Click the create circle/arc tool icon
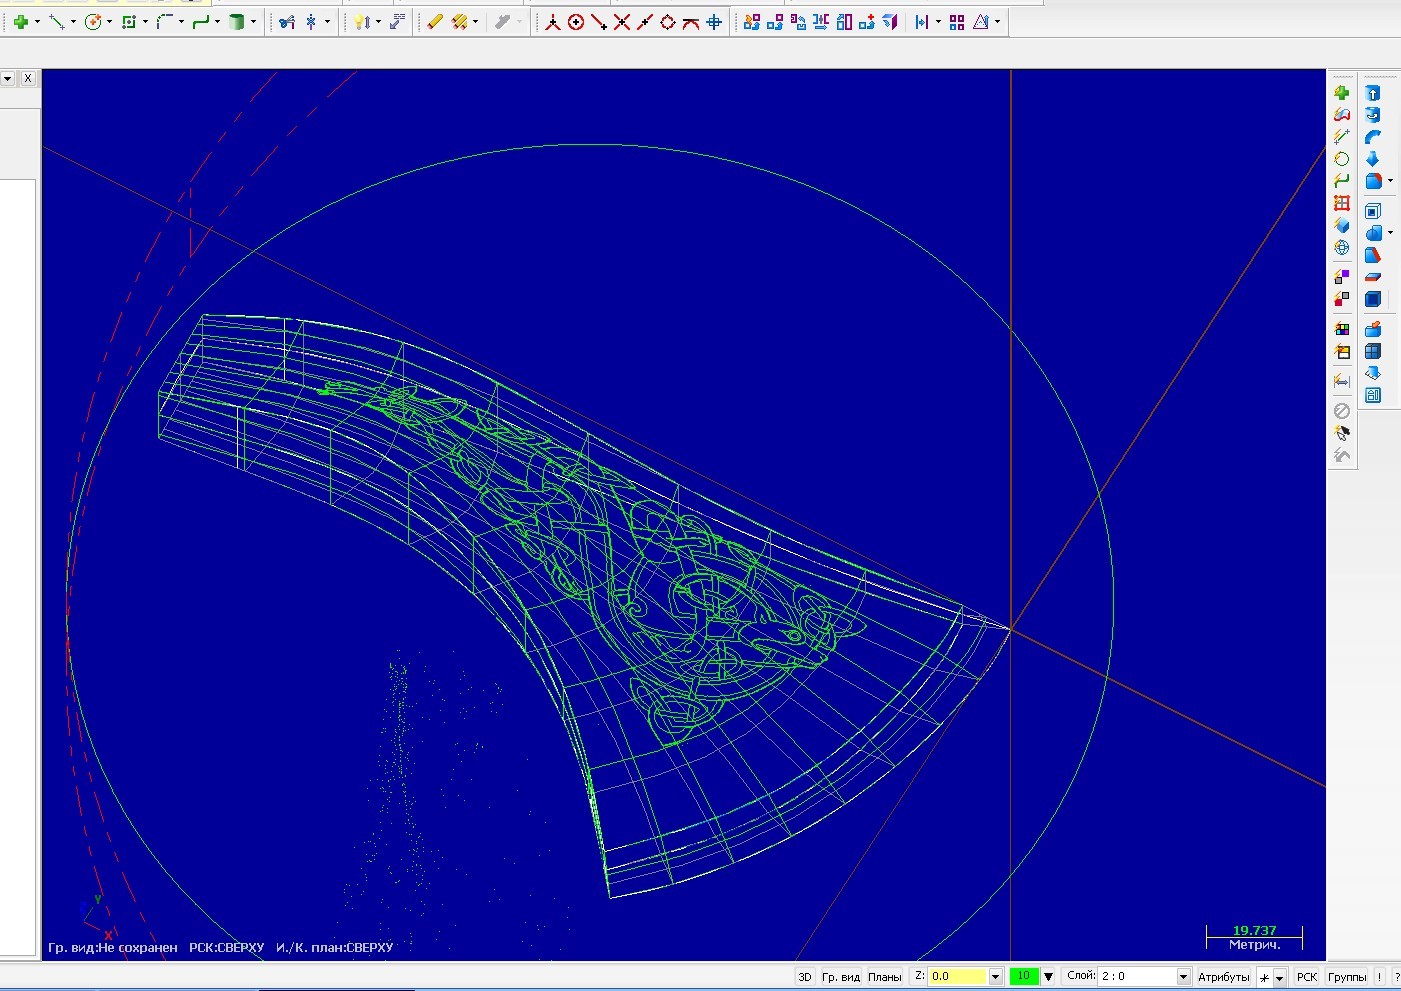The width and height of the screenshot is (1401, 991). click(x=93, y=22)
